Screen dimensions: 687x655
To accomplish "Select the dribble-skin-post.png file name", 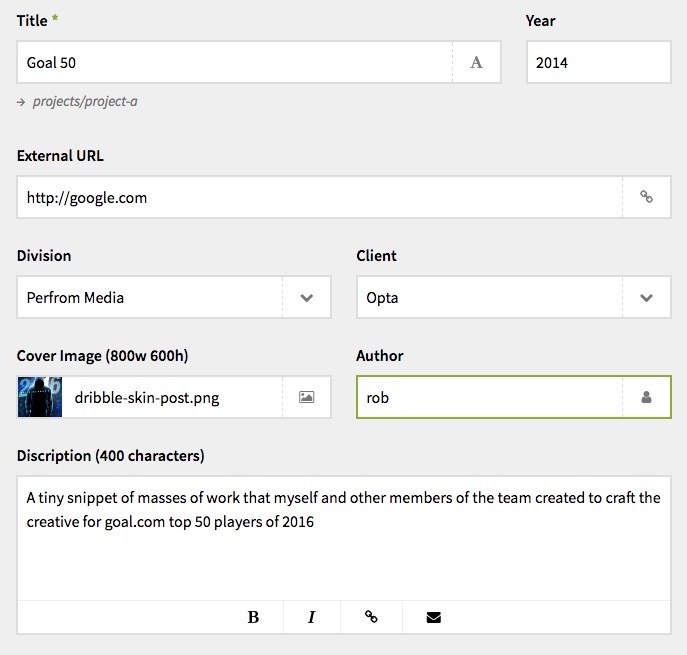I will click(147, 397).
